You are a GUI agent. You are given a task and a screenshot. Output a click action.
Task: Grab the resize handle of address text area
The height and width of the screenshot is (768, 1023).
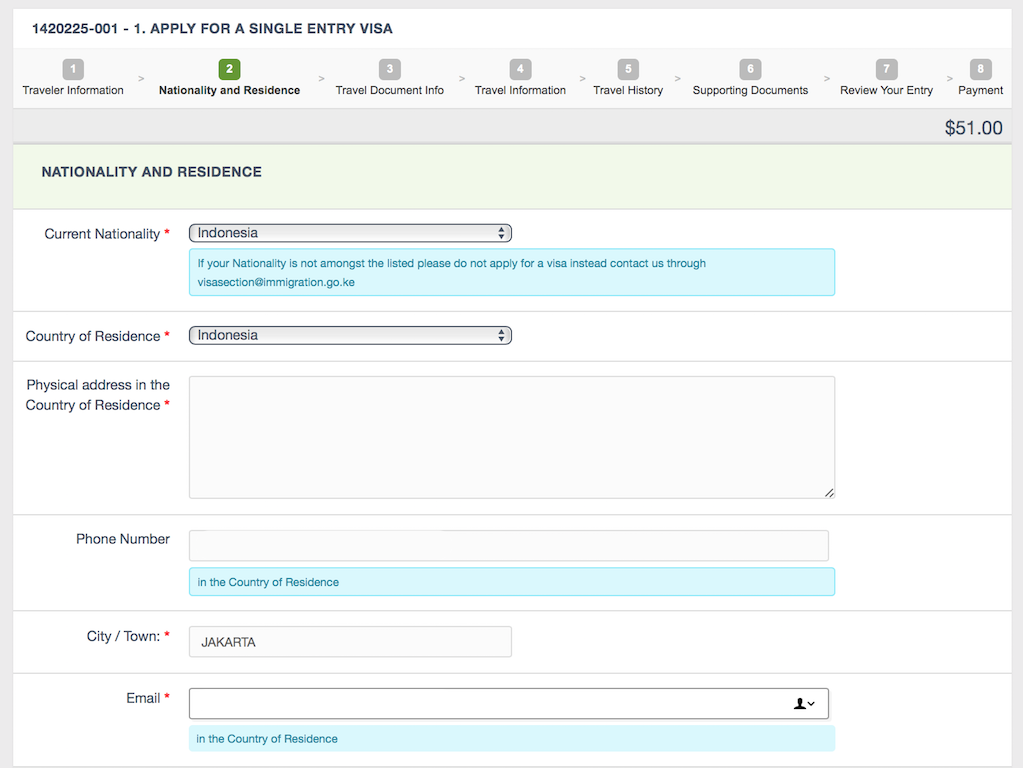tap(829, 492)
